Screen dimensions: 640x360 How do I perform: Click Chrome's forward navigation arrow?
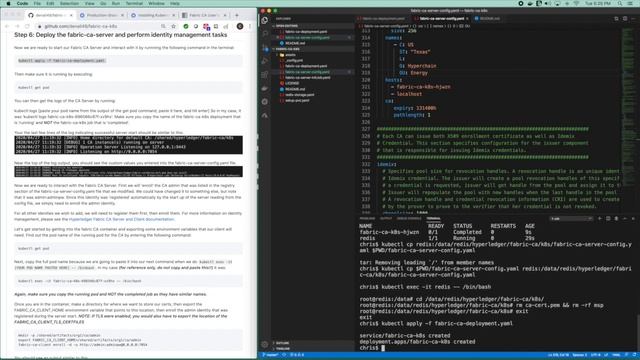[17, 26]
